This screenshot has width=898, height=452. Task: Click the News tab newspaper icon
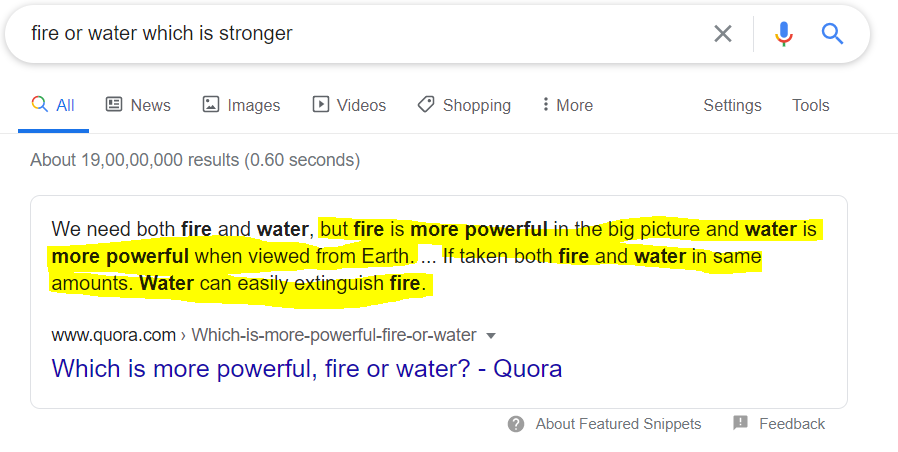114,104
